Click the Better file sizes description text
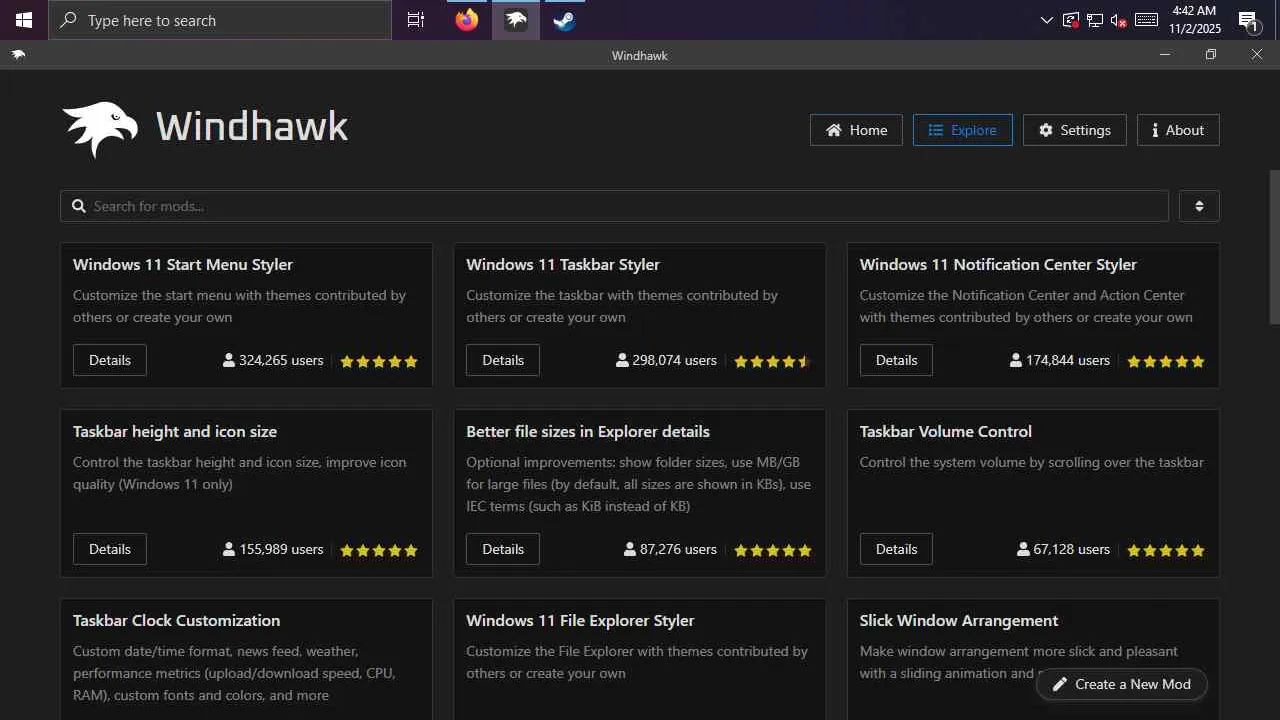Image resolution: width=1280 pixels, height=720 pixels. (639, 484)
